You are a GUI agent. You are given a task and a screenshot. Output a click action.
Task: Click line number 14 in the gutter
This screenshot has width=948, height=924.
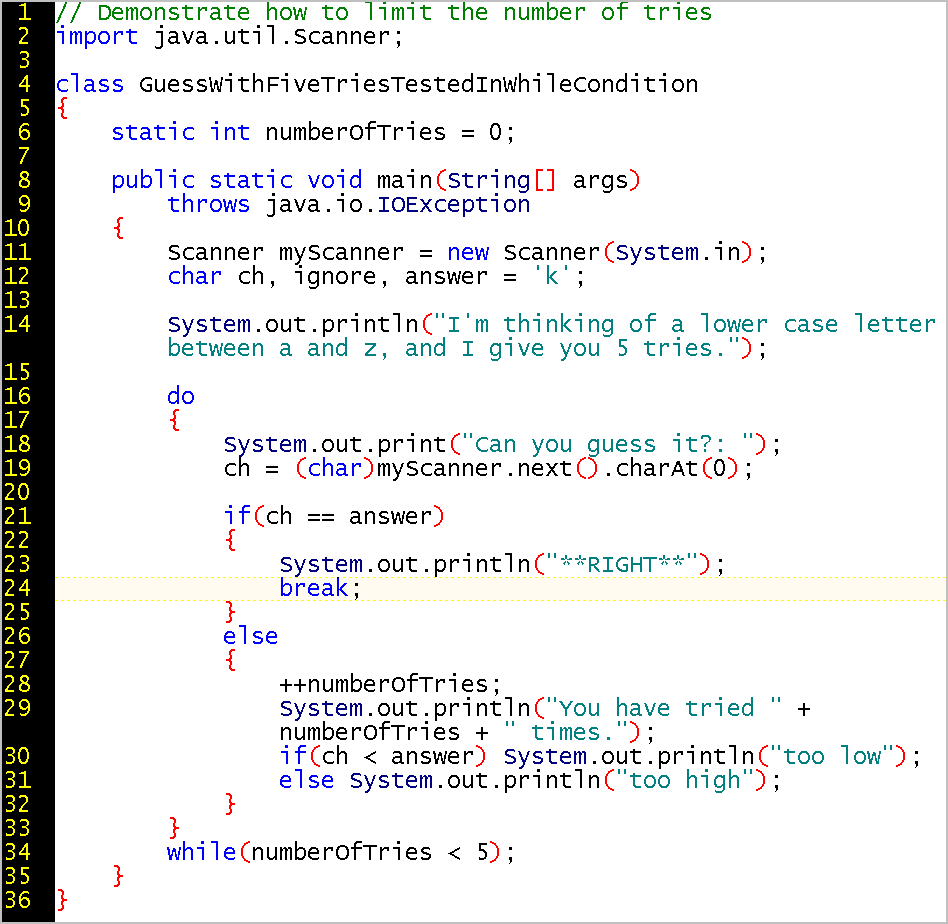[17, 324]
